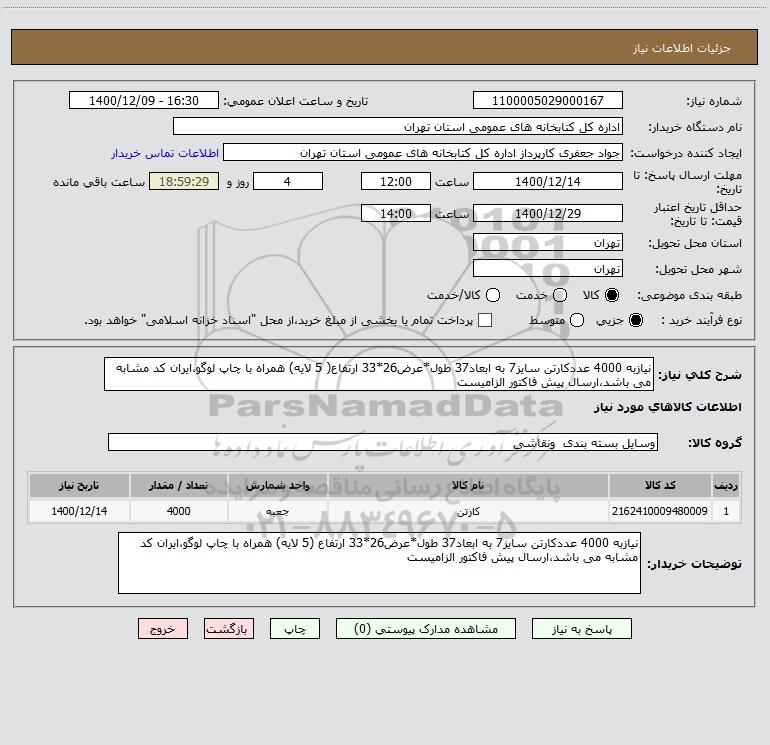The height and width of the screenshot is (745, 770).
Task: Click the response deadline time 12:00 field
Action: (x=396, y=181)
